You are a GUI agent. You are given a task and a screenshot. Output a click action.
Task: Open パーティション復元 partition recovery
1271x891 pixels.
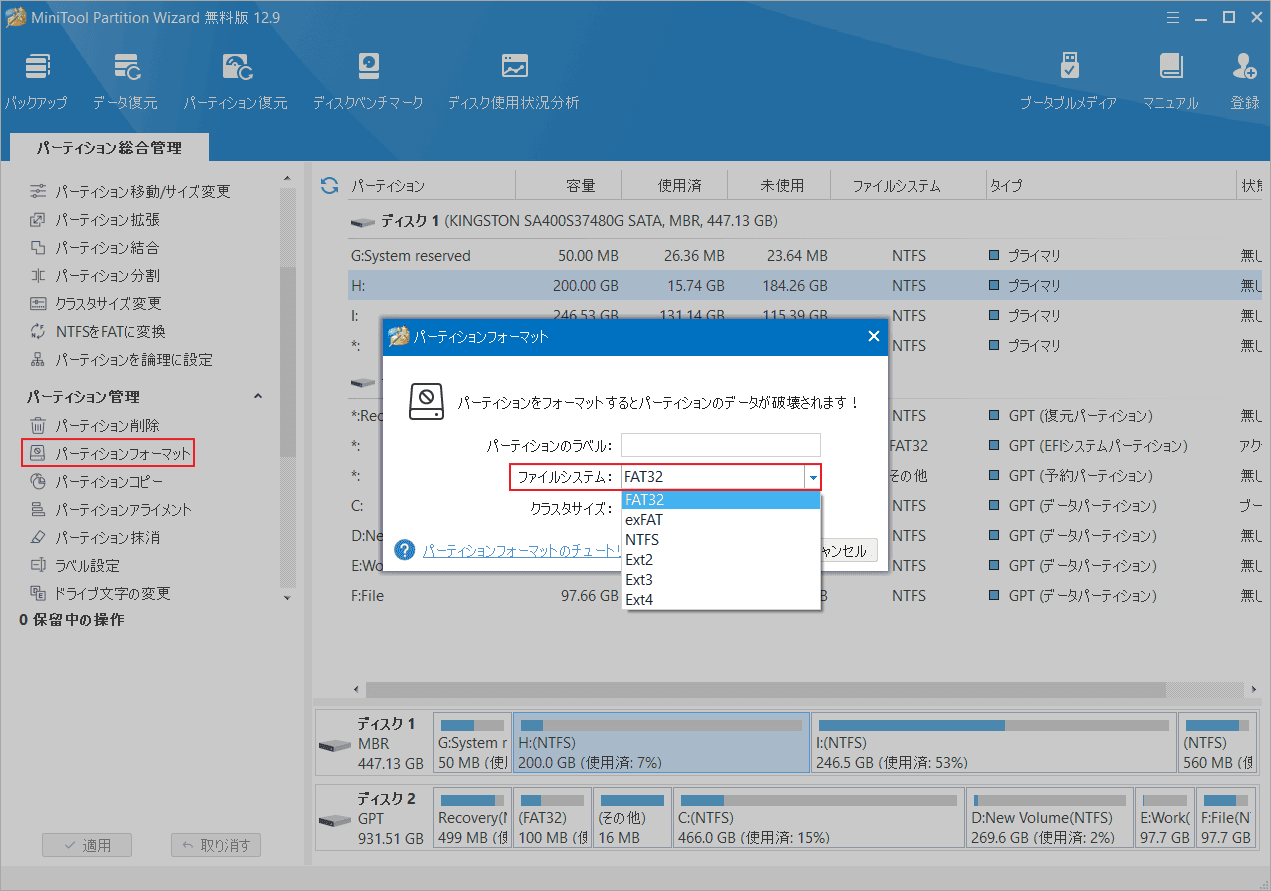[235, 82]
